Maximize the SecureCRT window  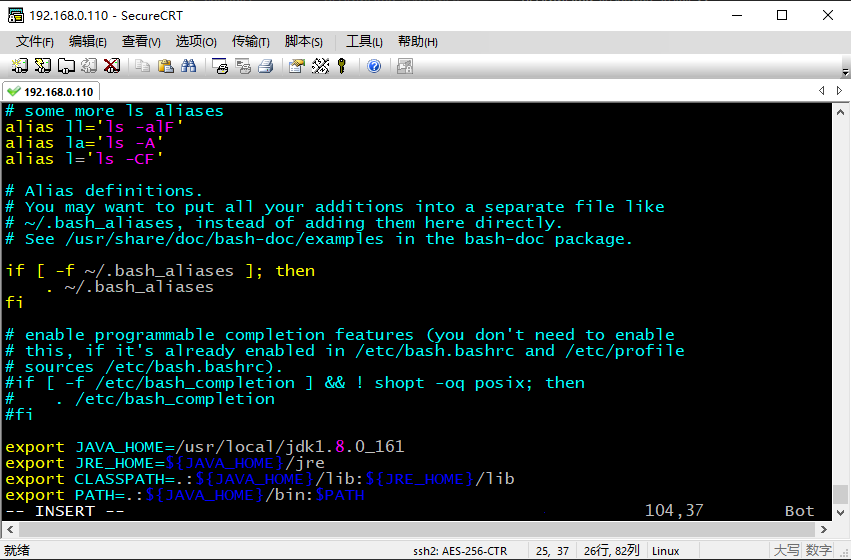coord(782,15)
